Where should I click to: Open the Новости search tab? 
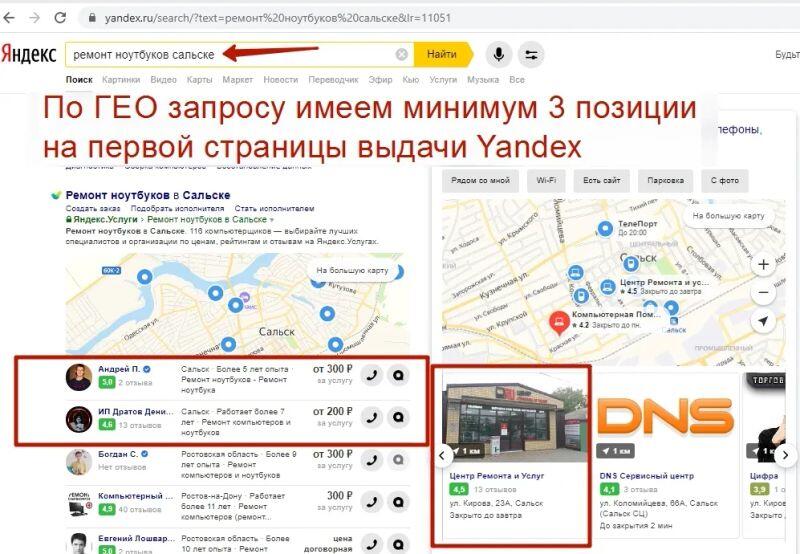(x=280, y=79)
